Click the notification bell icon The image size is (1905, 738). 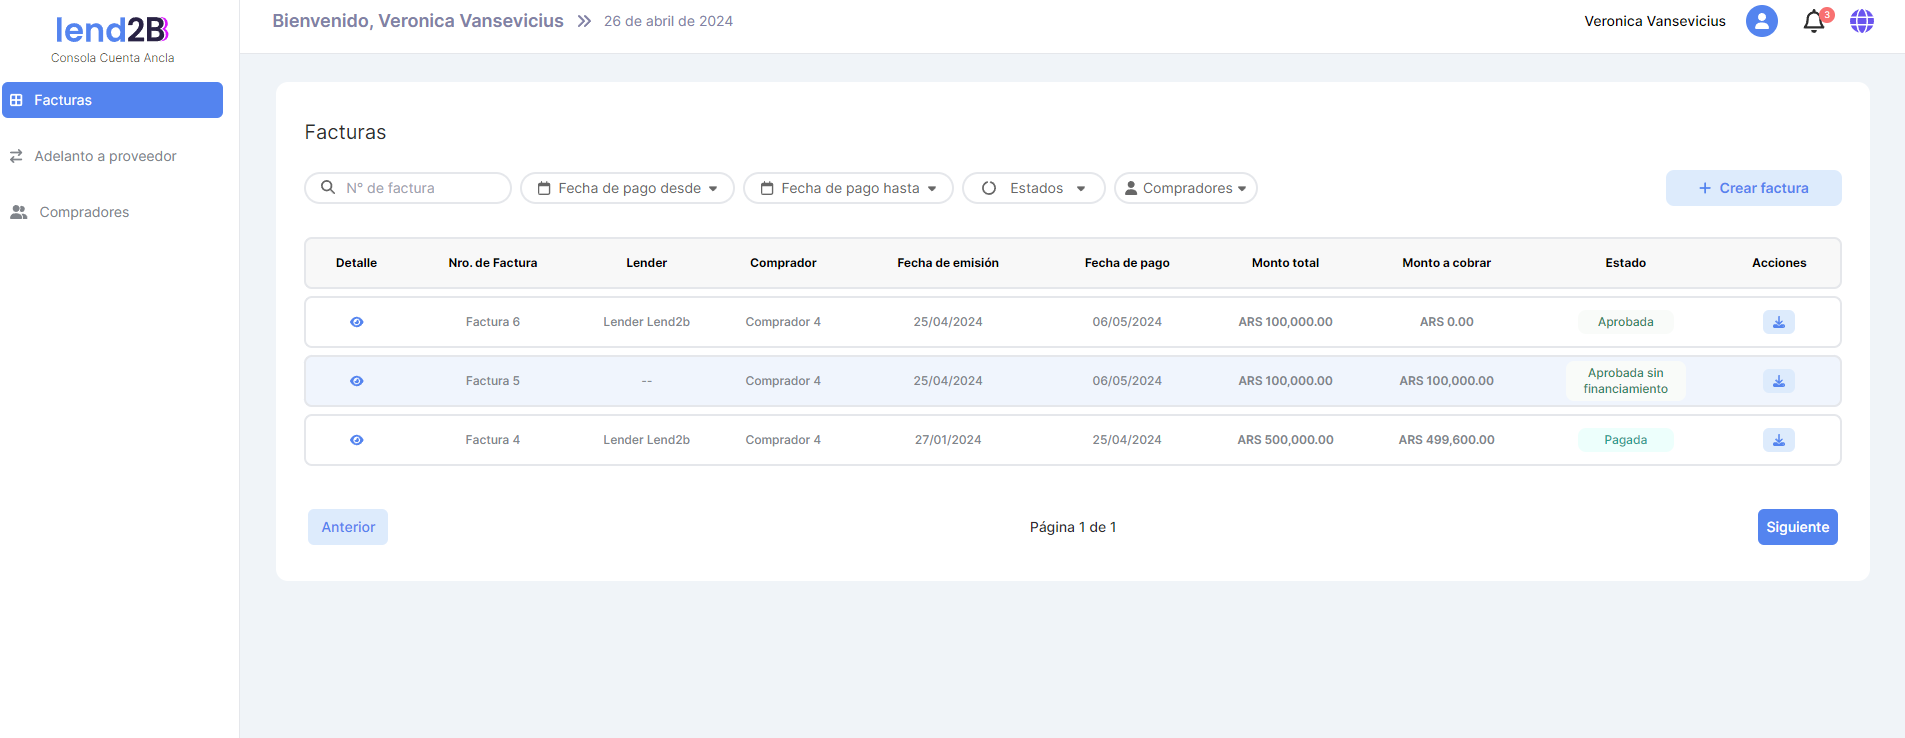(x=1813, y=22)
